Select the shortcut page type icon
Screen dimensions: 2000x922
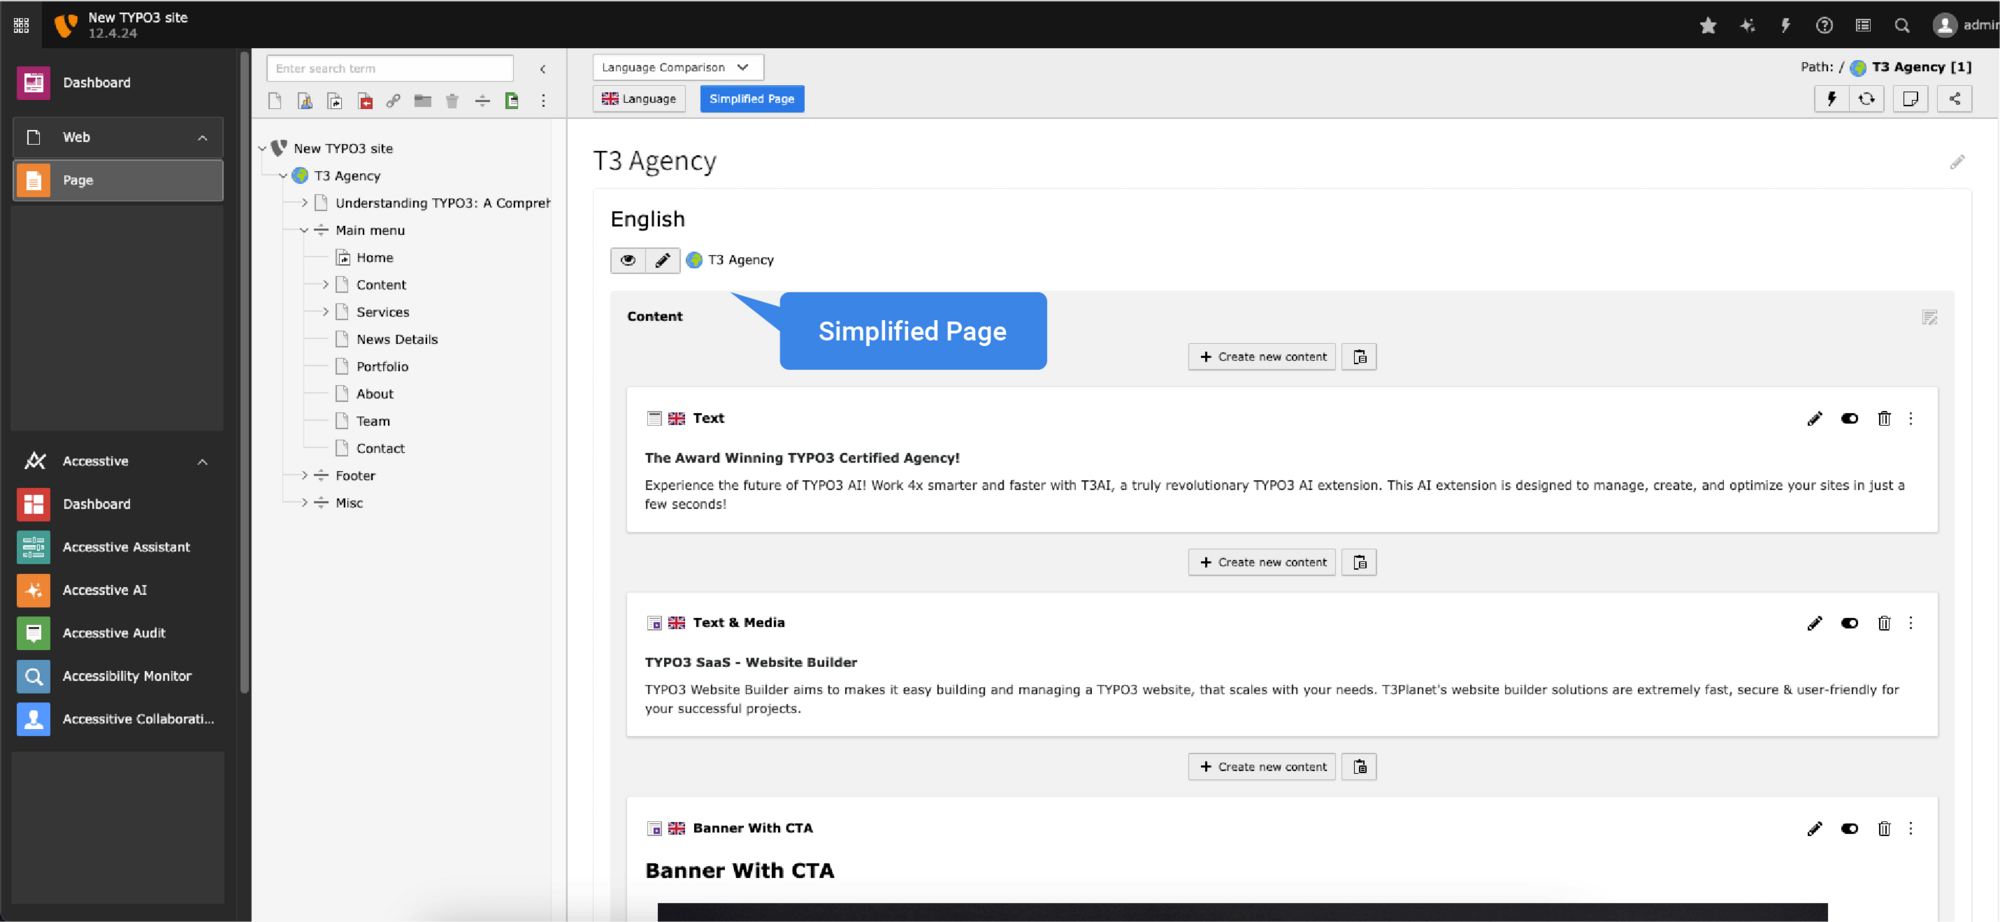click(x=335, y=101)
